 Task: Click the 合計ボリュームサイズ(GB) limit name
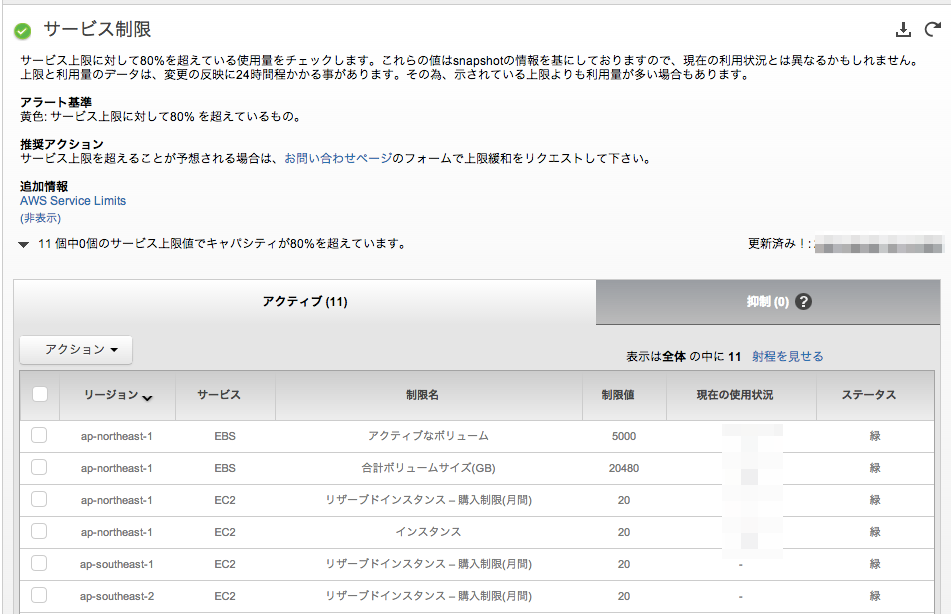point(429,468)
